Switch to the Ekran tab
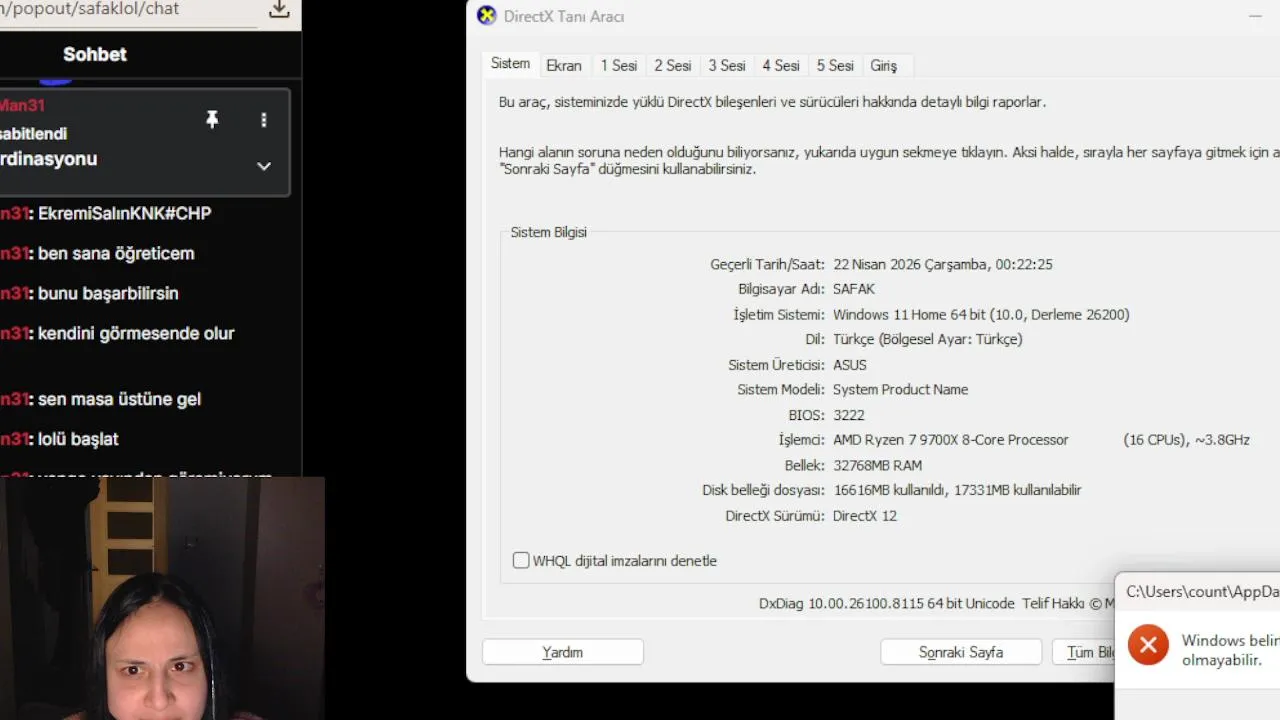 pos(564,65)
